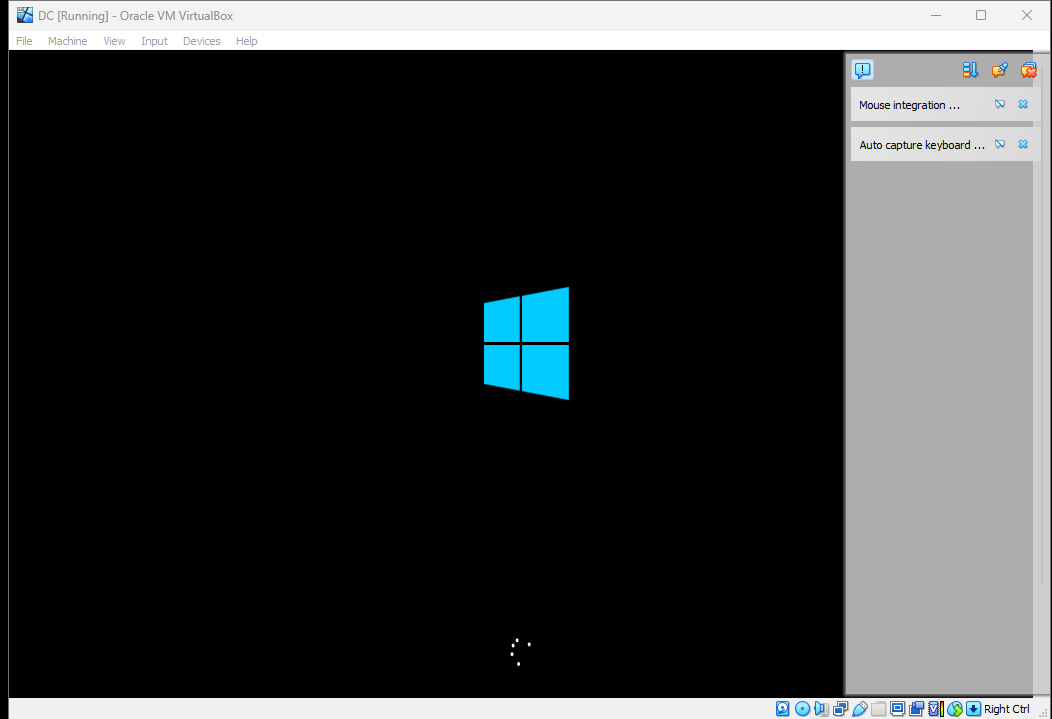
Task: Click the USB devices status icon
Action: point(860,709)
